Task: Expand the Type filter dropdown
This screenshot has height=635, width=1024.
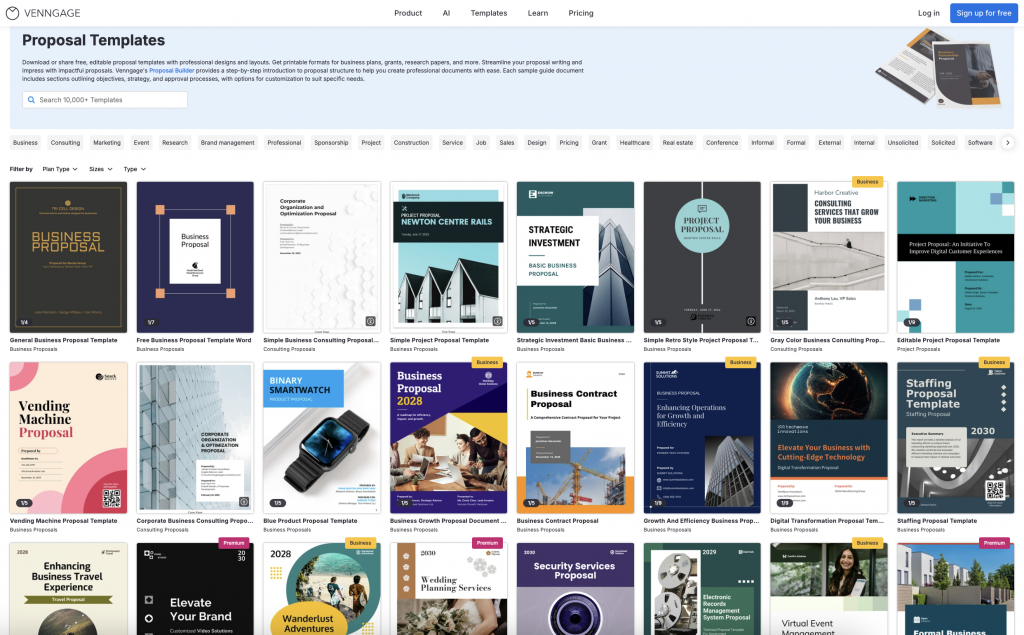Action: (134, 169)
